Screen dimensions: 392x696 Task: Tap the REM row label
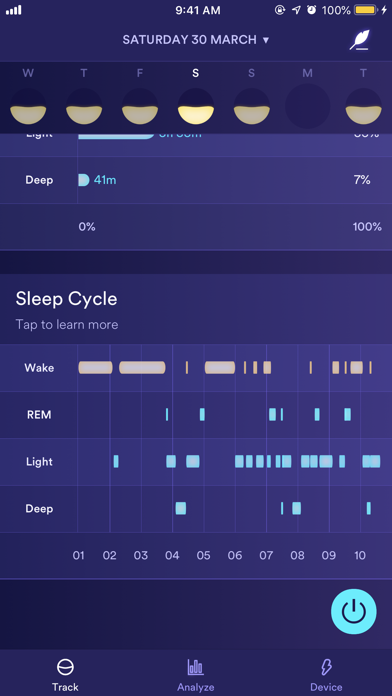click(39, 415)
